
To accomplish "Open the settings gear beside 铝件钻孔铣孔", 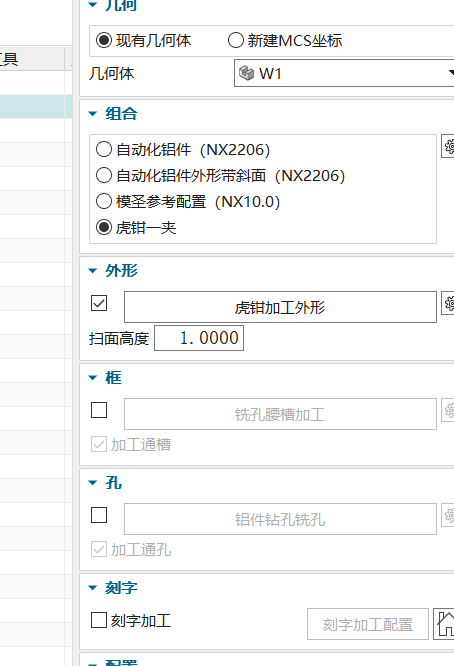I will click(x=448, y=515).
